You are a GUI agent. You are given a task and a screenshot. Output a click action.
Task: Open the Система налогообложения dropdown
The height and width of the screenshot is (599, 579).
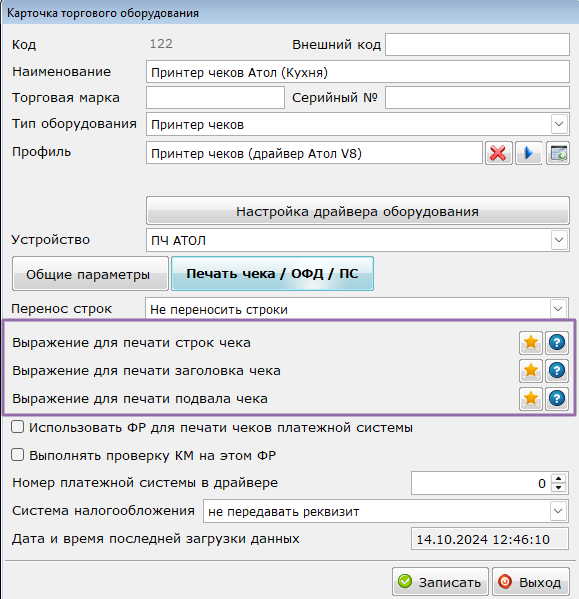[x=558, y=511]
